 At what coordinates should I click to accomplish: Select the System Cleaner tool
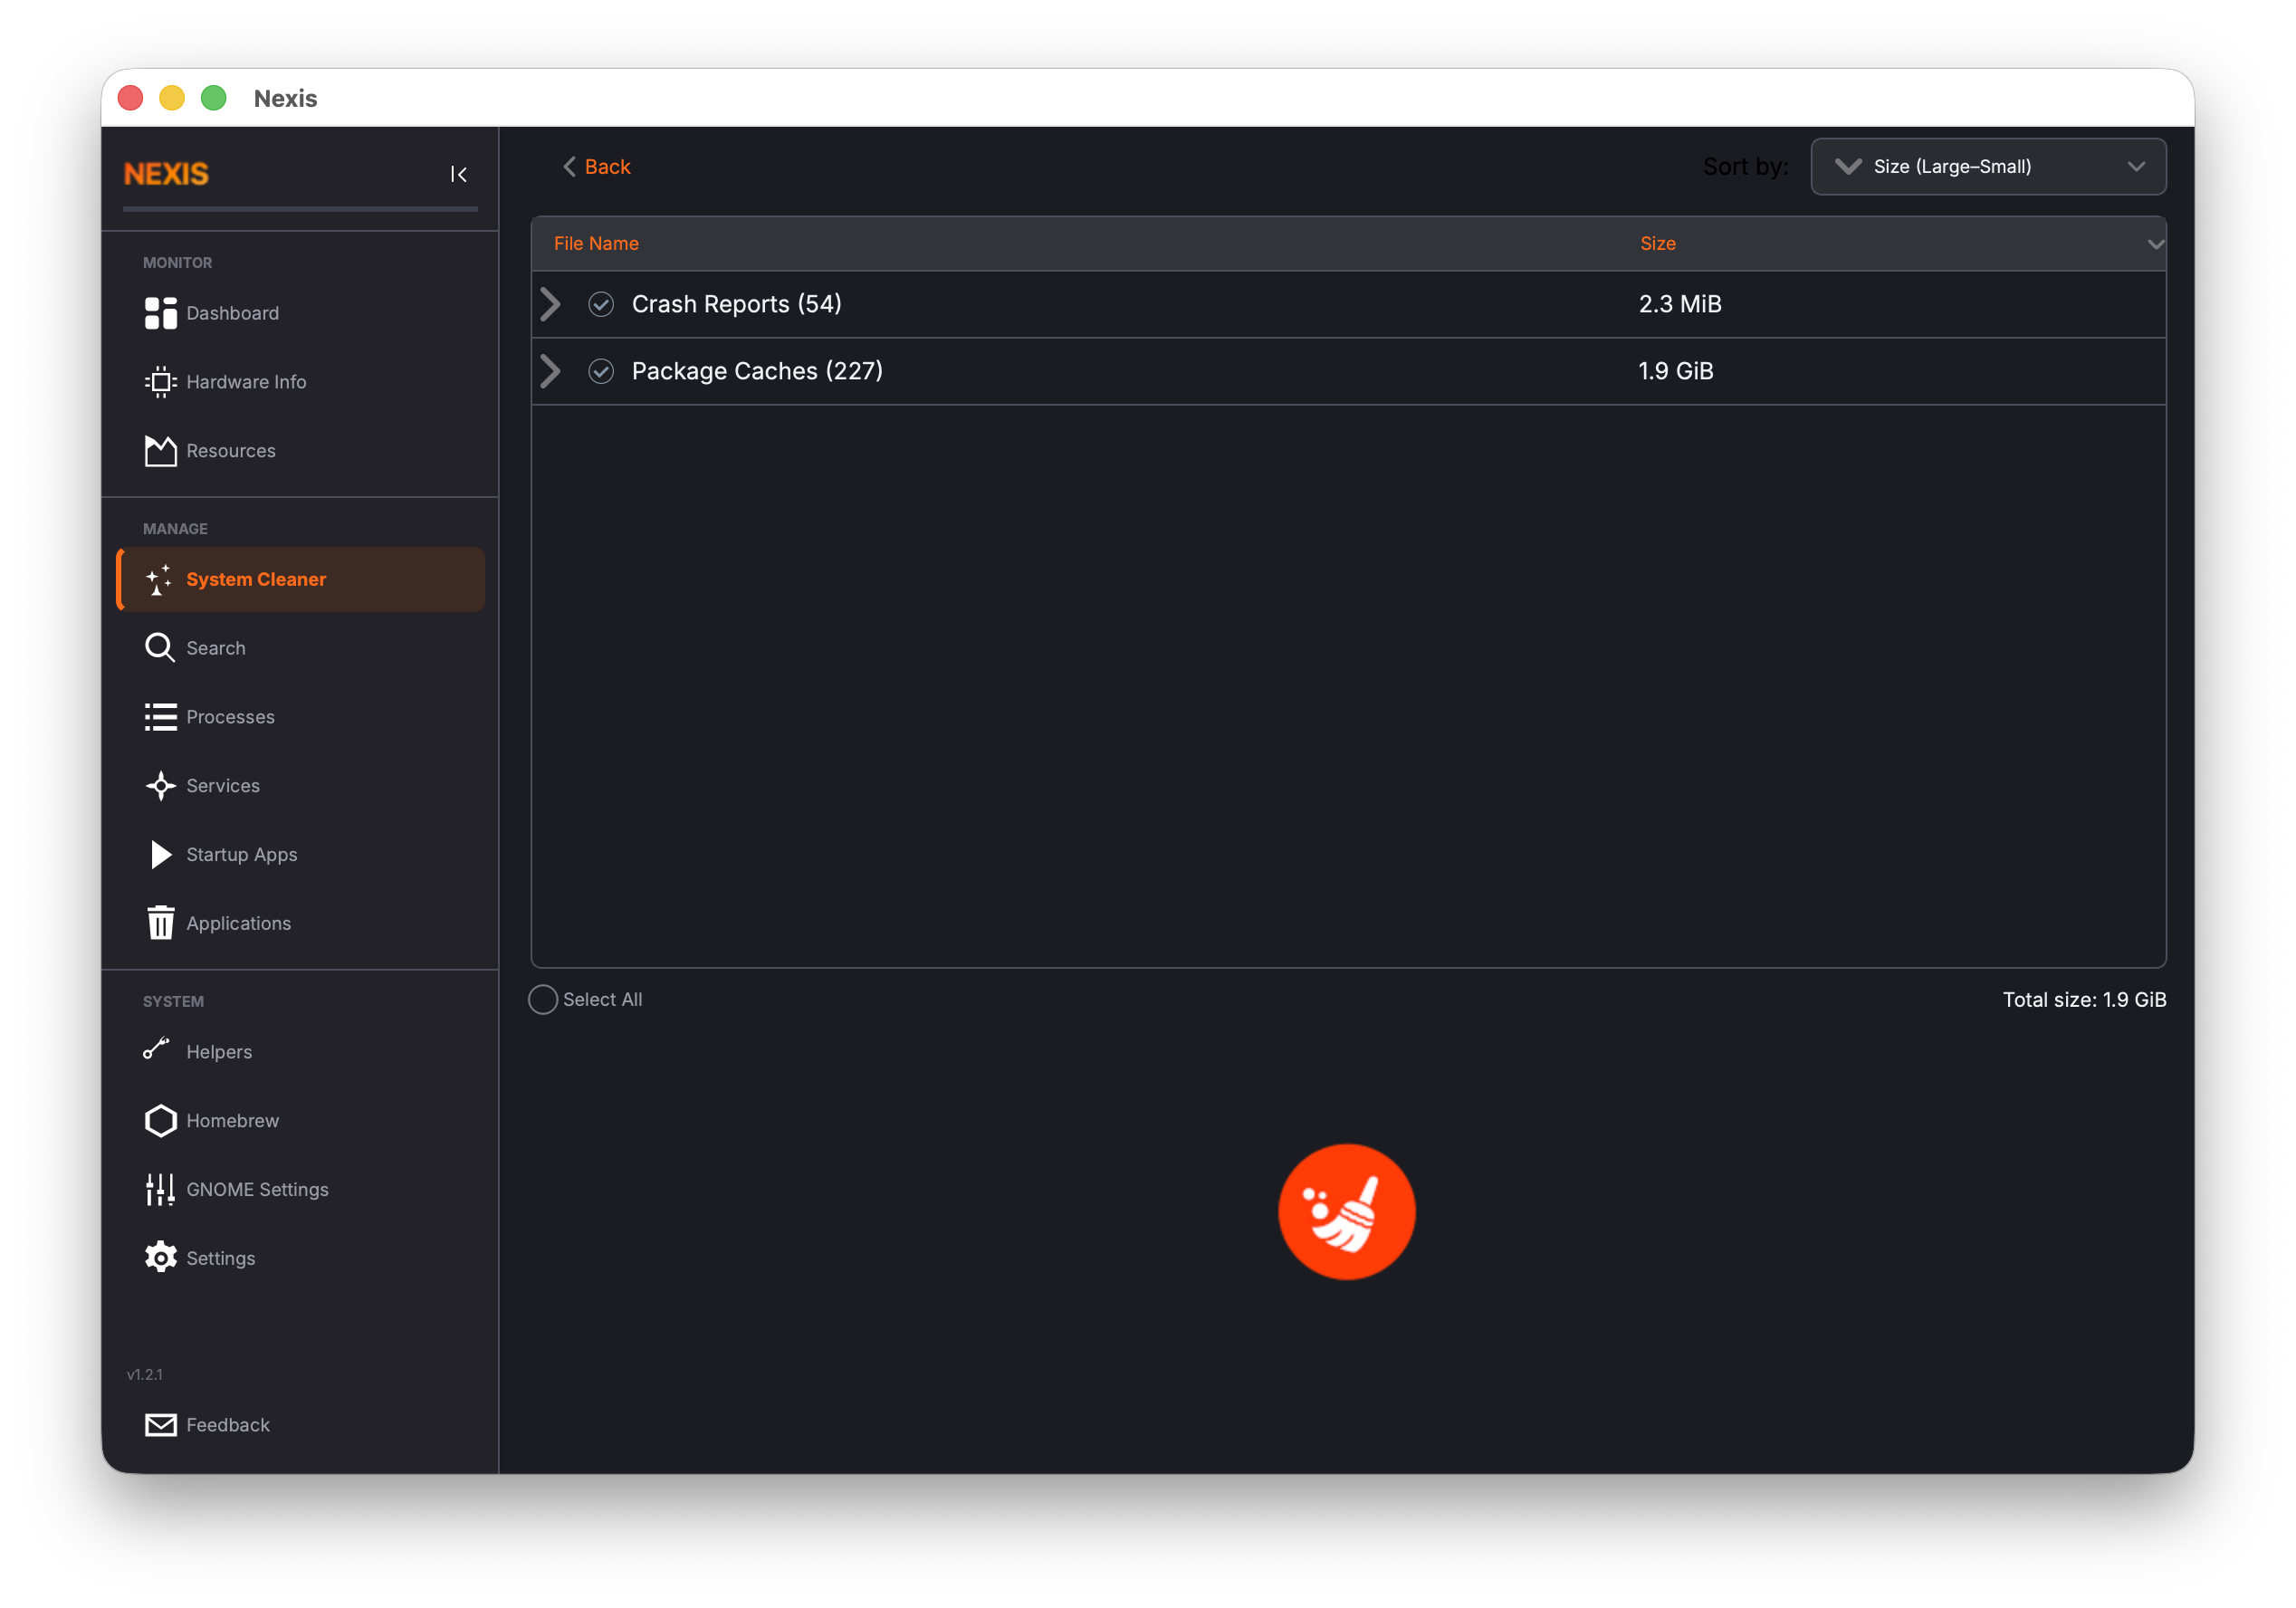click(256, 579)
